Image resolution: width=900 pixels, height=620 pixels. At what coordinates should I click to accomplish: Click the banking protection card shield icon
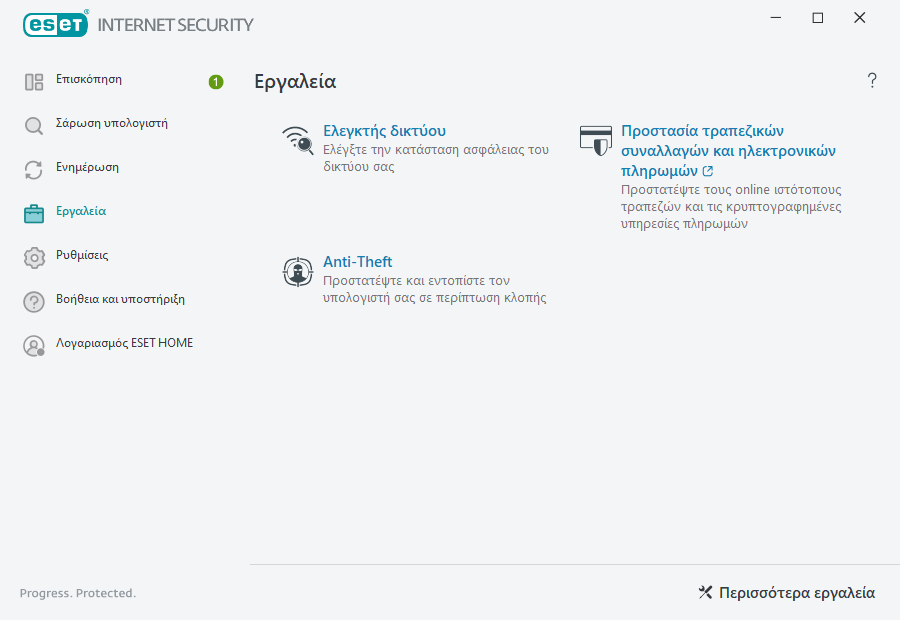point(596,141)
